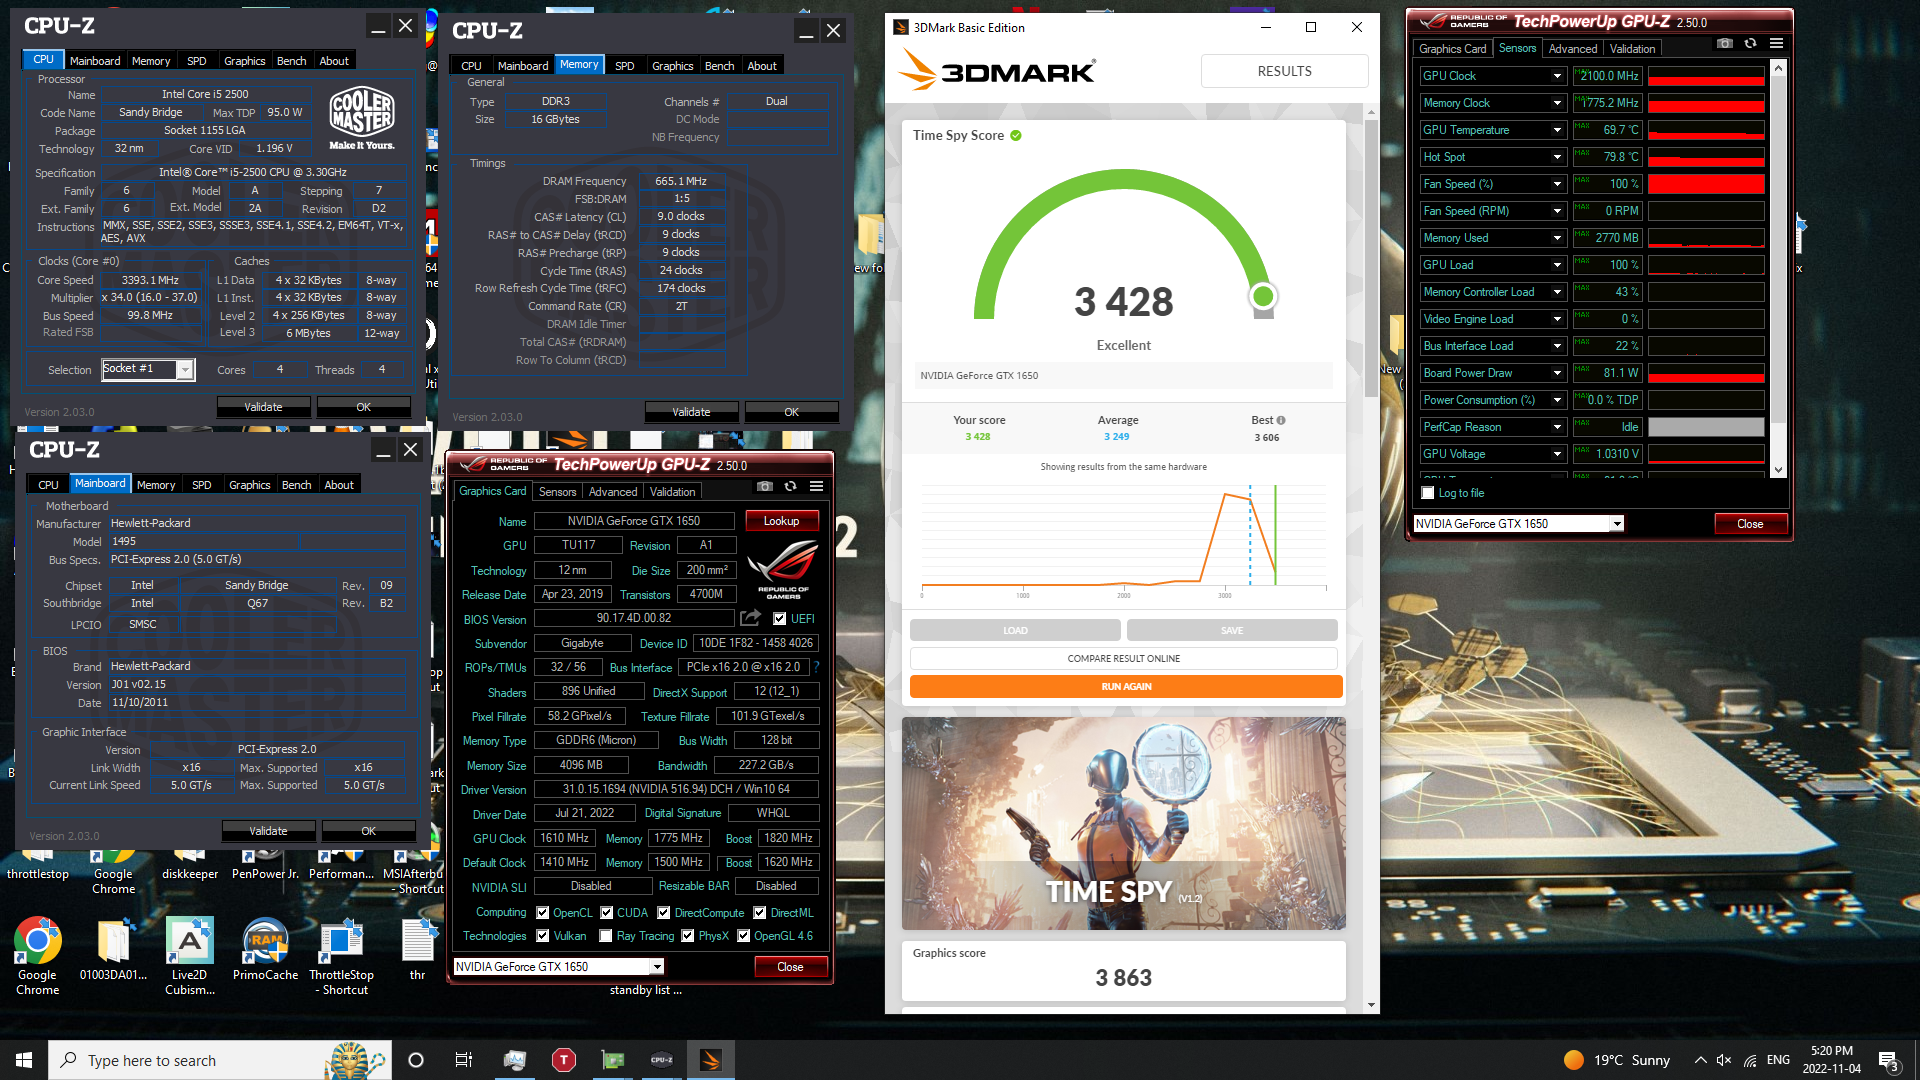Open the Windows Start menu

[24, 1060]
